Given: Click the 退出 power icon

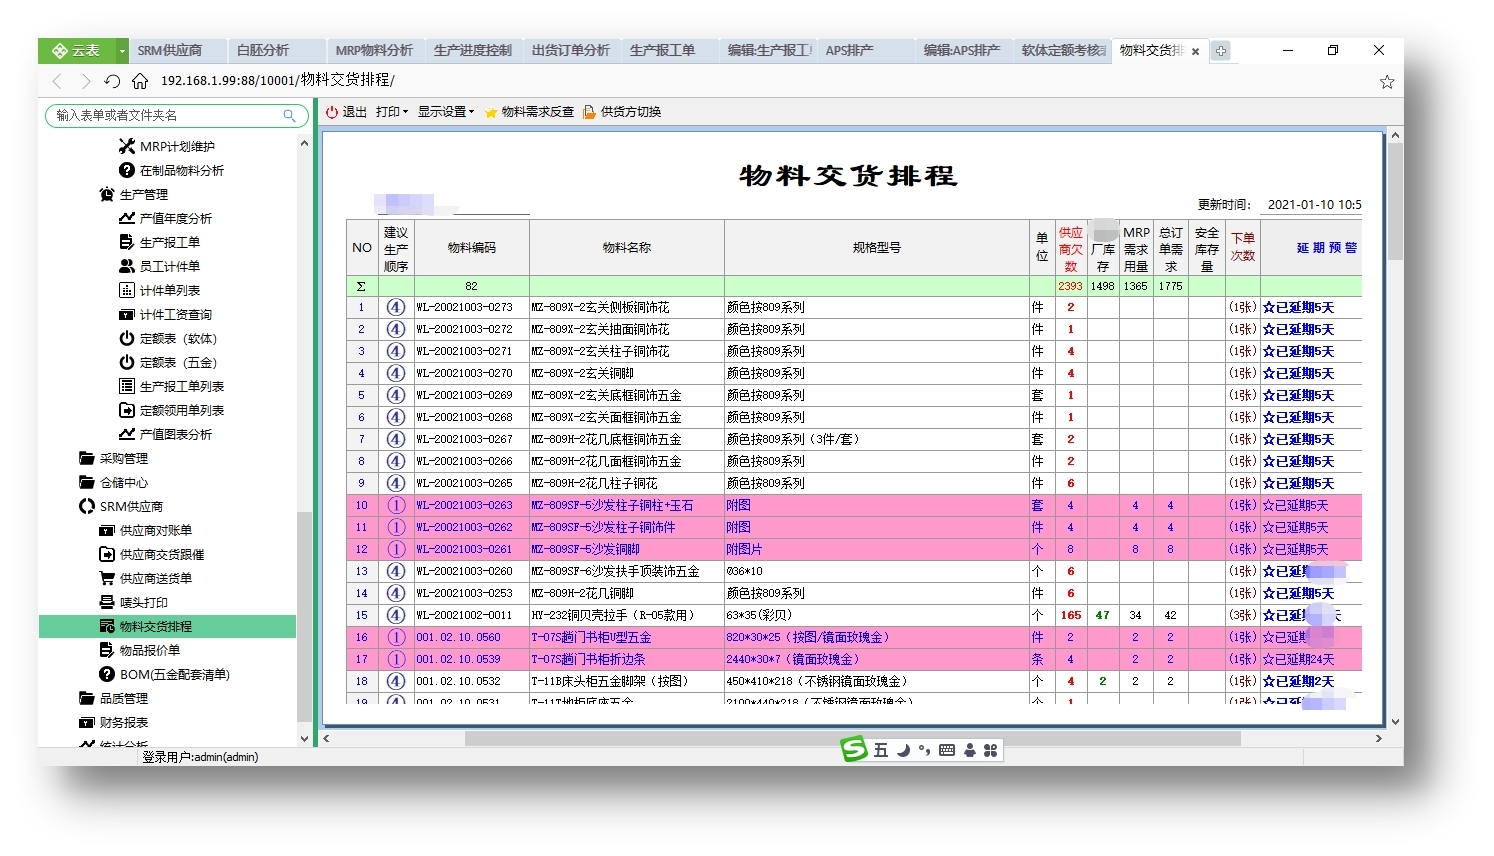Looking at the screenshot, I should coord(332,112).
